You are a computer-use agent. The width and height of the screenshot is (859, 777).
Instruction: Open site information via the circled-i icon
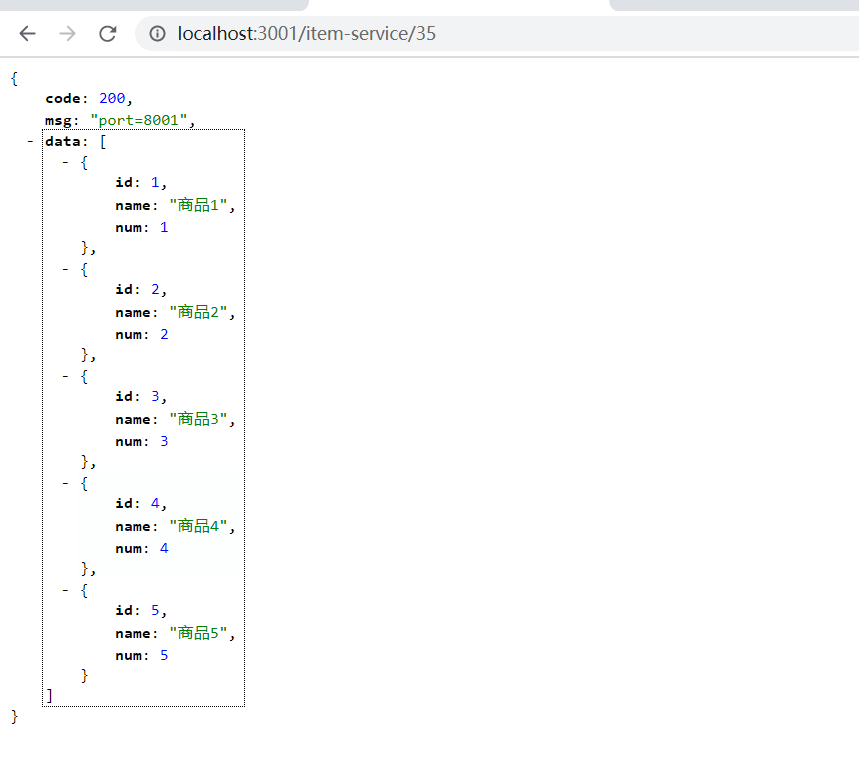pyautogui.click(x=156, y=33)
